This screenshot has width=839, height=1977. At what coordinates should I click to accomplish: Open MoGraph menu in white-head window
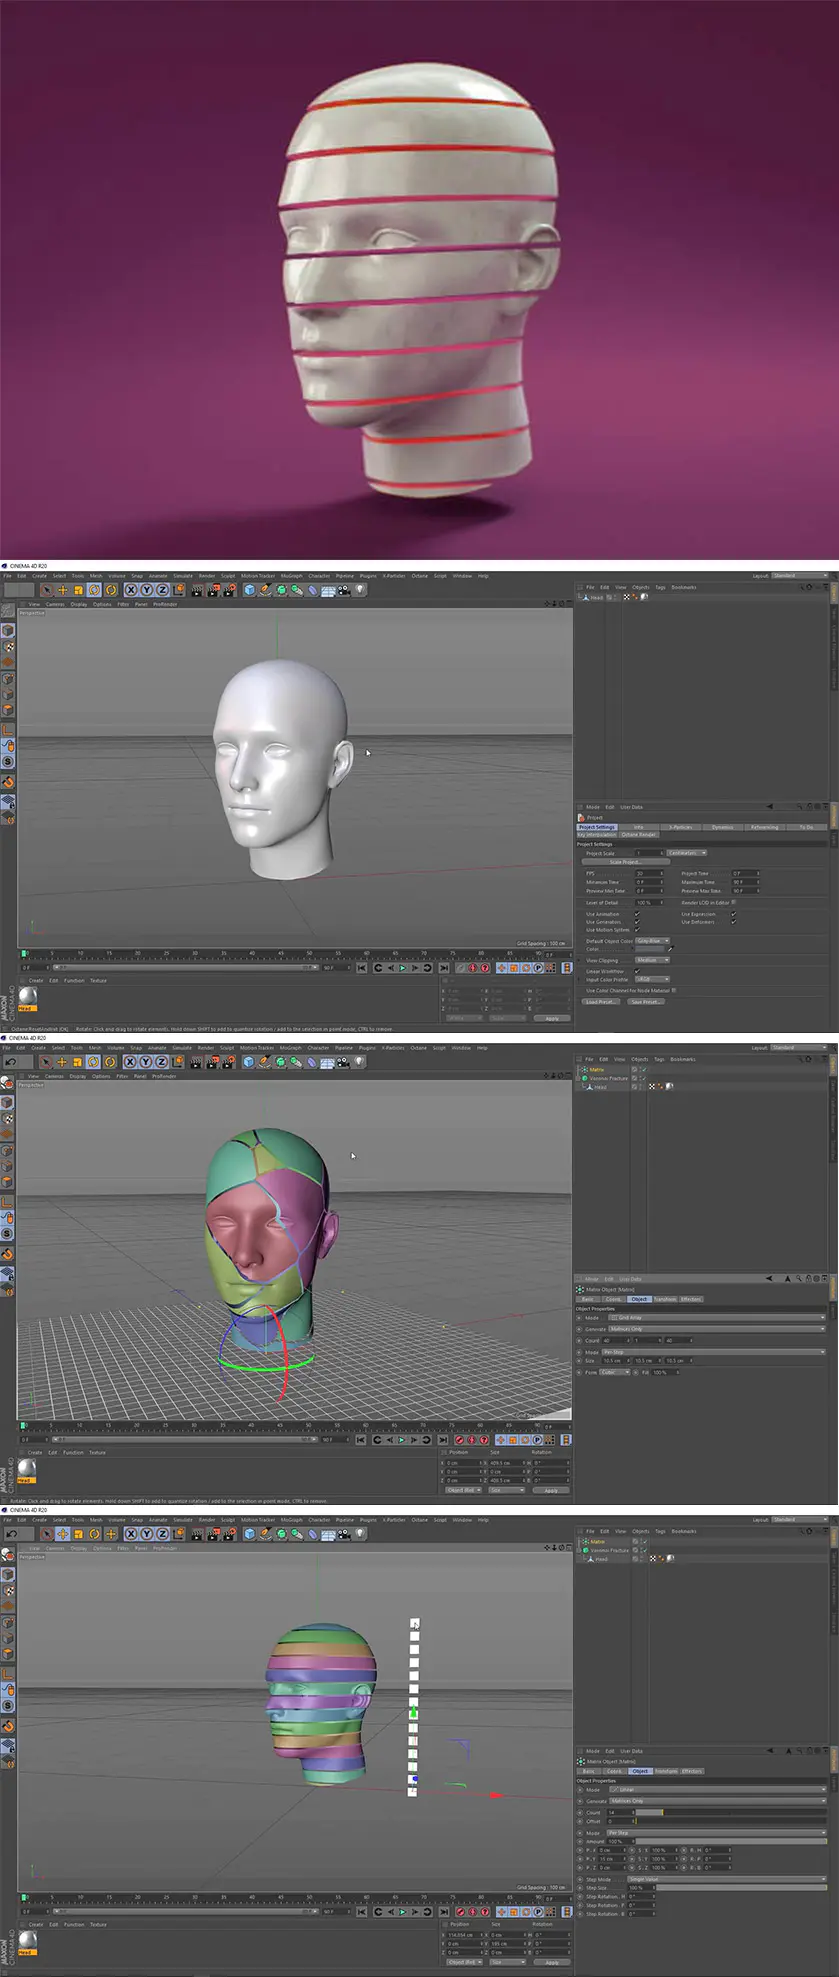pyautogui.click(x=291, y=576)
